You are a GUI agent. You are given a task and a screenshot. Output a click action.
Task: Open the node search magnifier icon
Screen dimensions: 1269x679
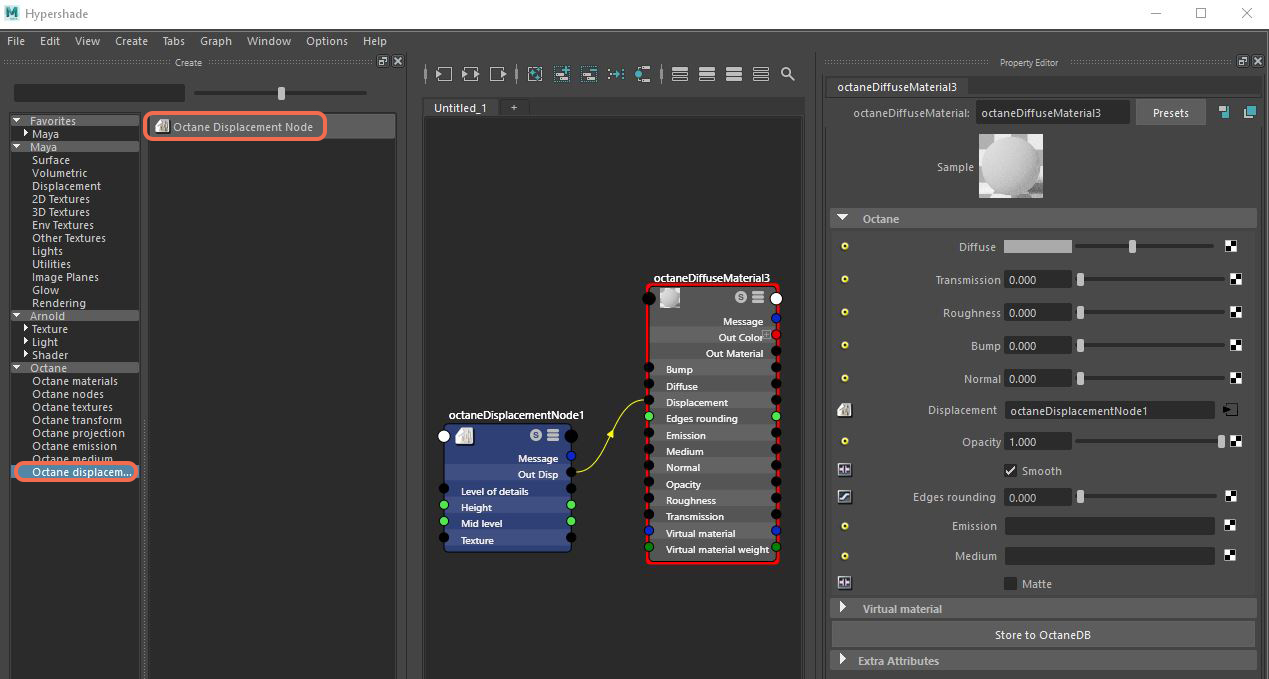788,74
